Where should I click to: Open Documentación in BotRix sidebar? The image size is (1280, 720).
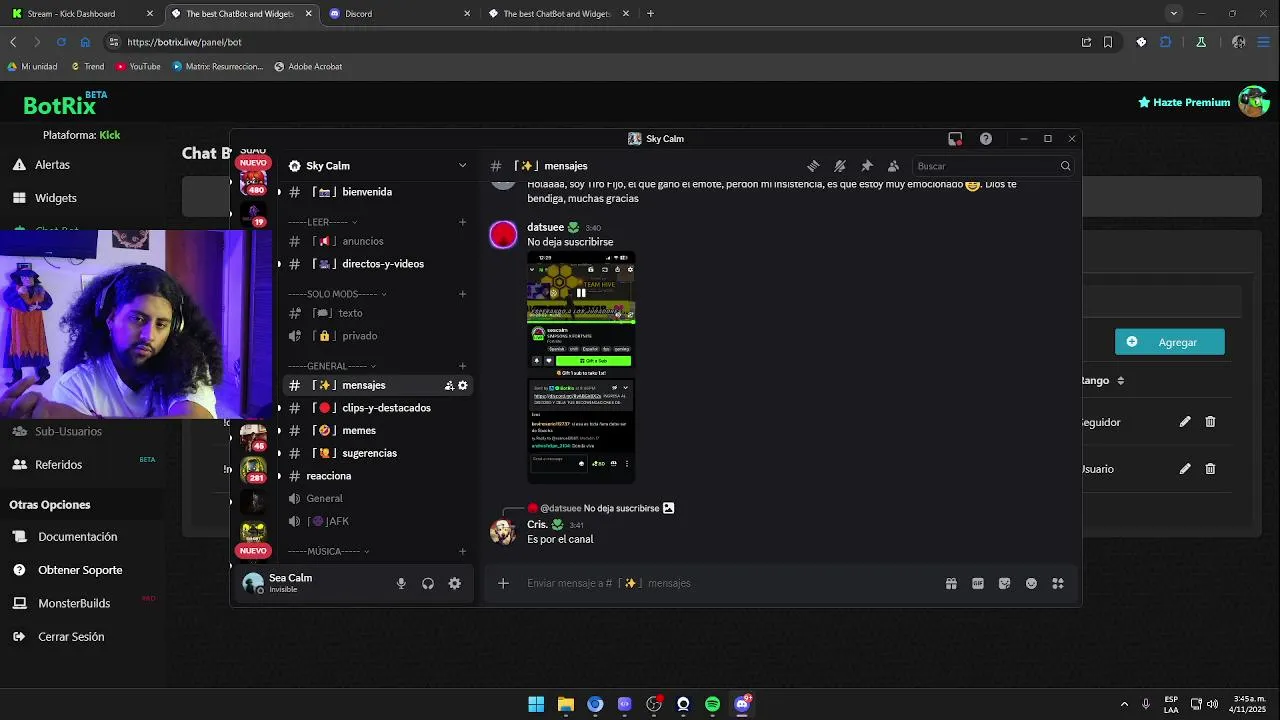point(77,536)
